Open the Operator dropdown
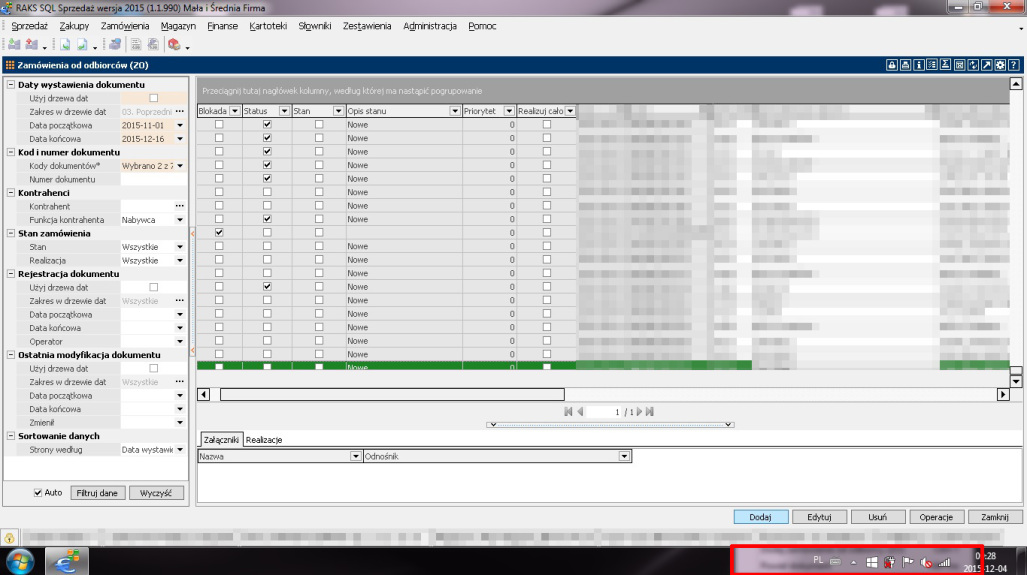The height and width of the screenshot is (575, 1027). pos(180,341)
